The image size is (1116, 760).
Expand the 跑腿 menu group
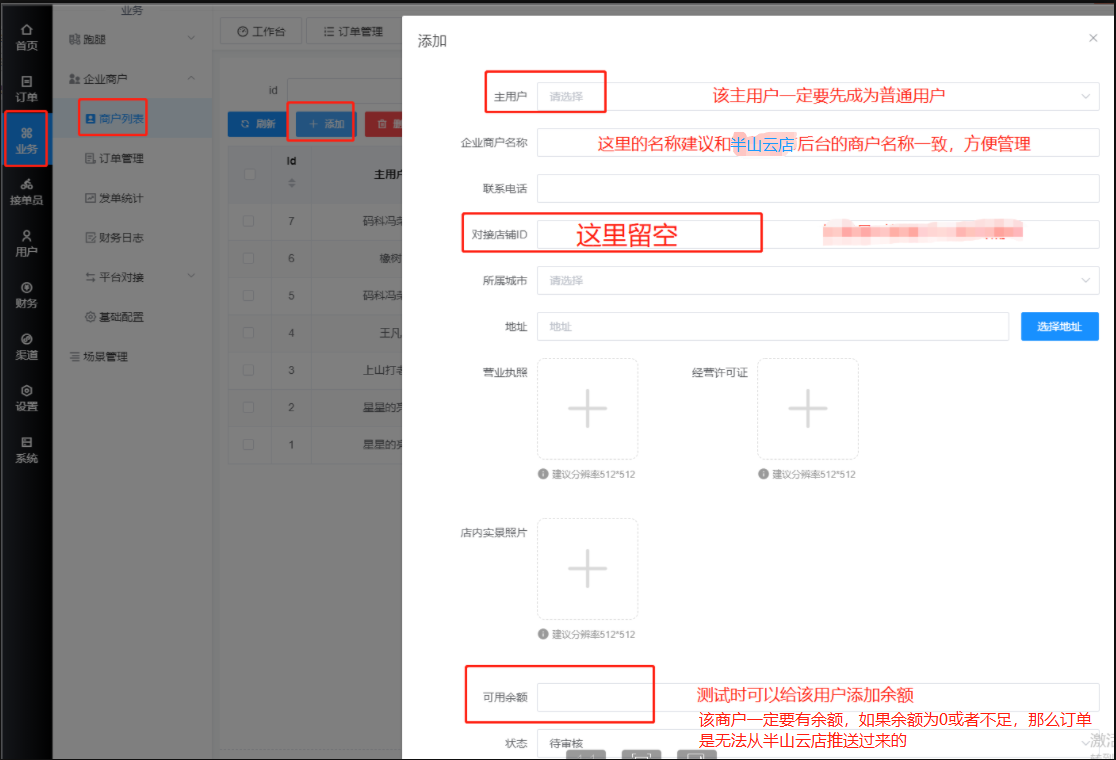(132, 39)
